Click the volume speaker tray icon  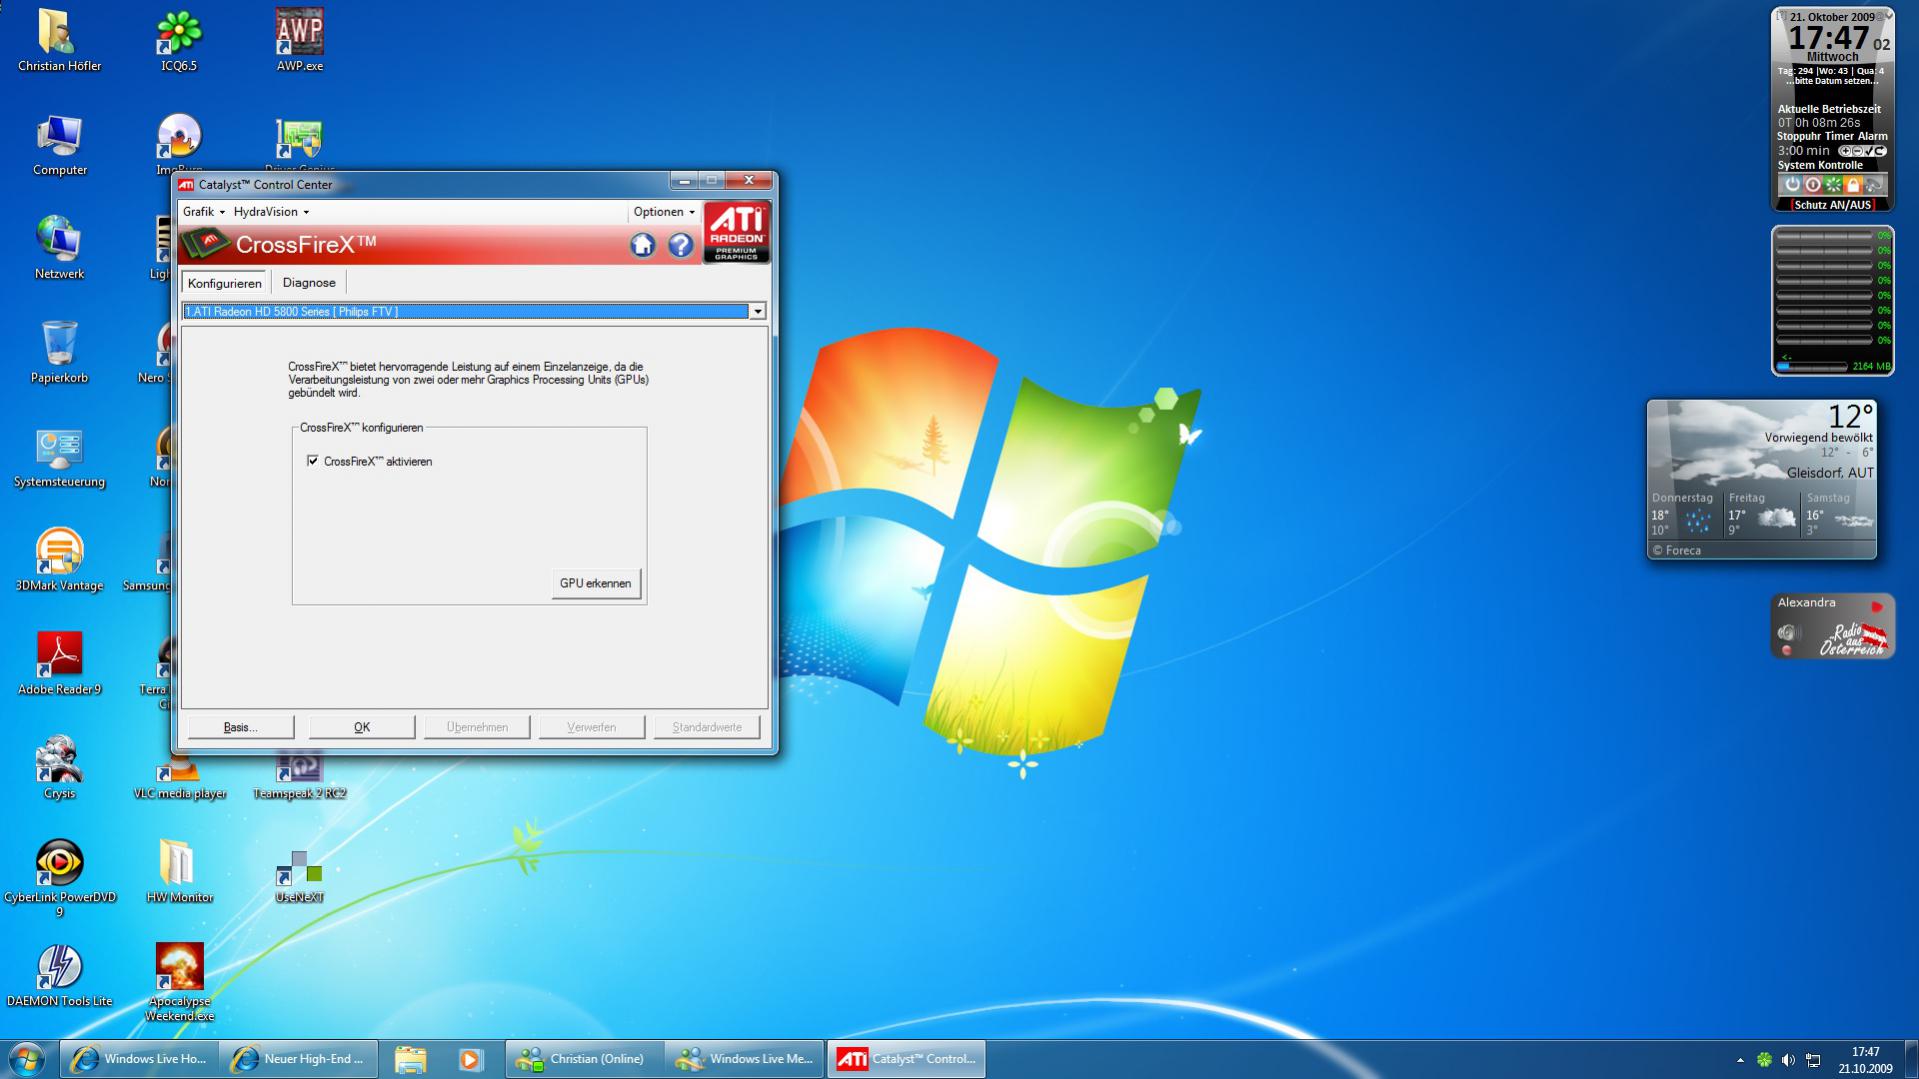coord(1788,1060)
